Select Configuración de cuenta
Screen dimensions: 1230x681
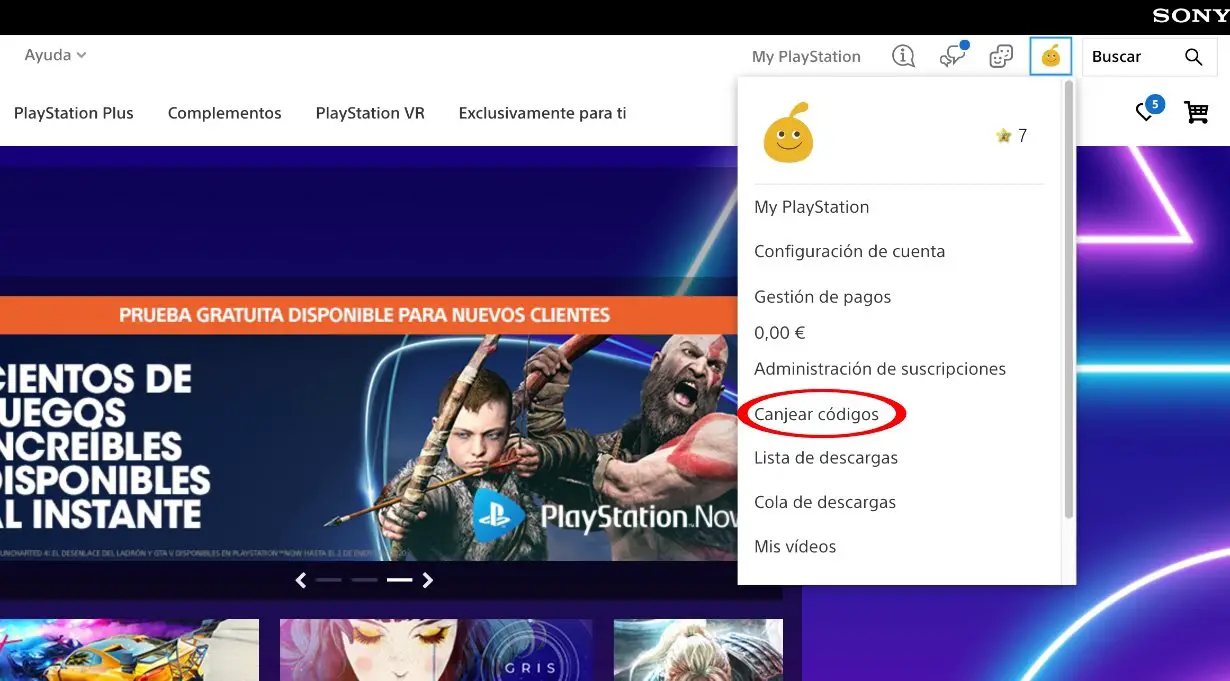[849, 251]
